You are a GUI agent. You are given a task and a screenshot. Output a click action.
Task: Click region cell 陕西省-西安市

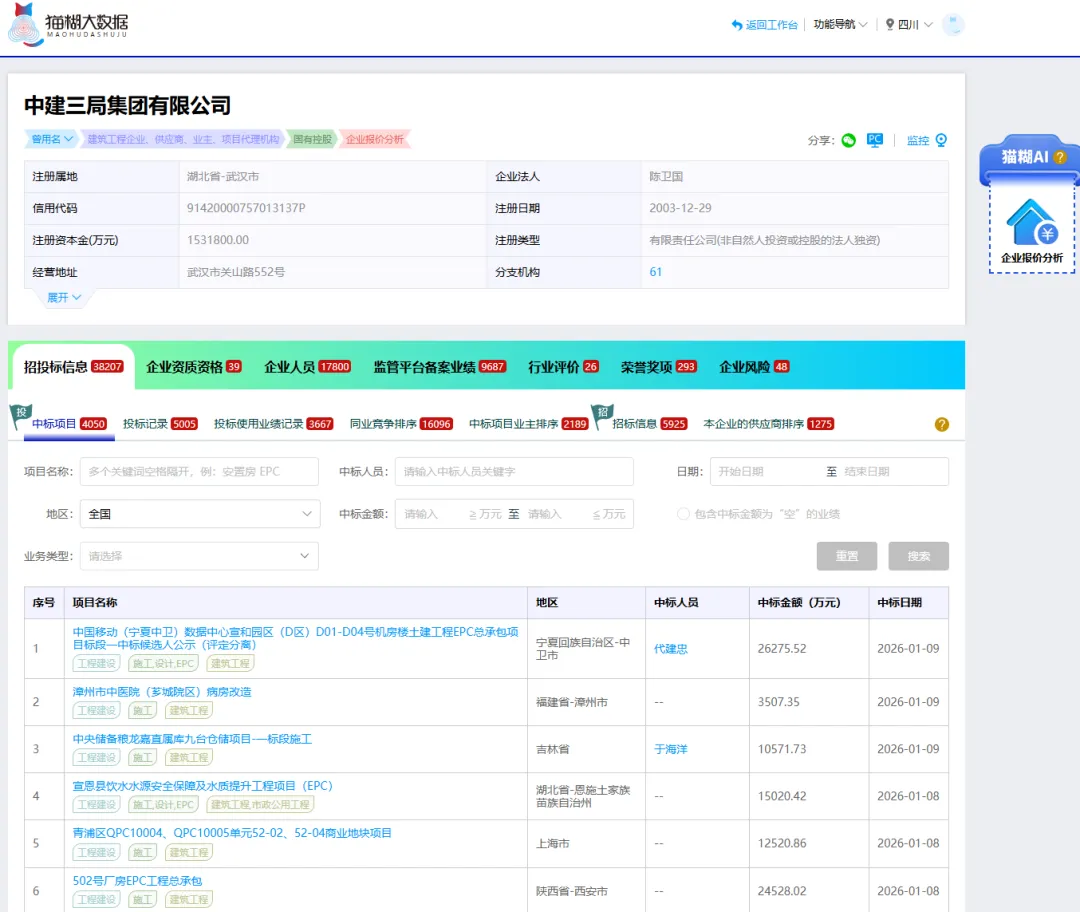click(572, 891)
